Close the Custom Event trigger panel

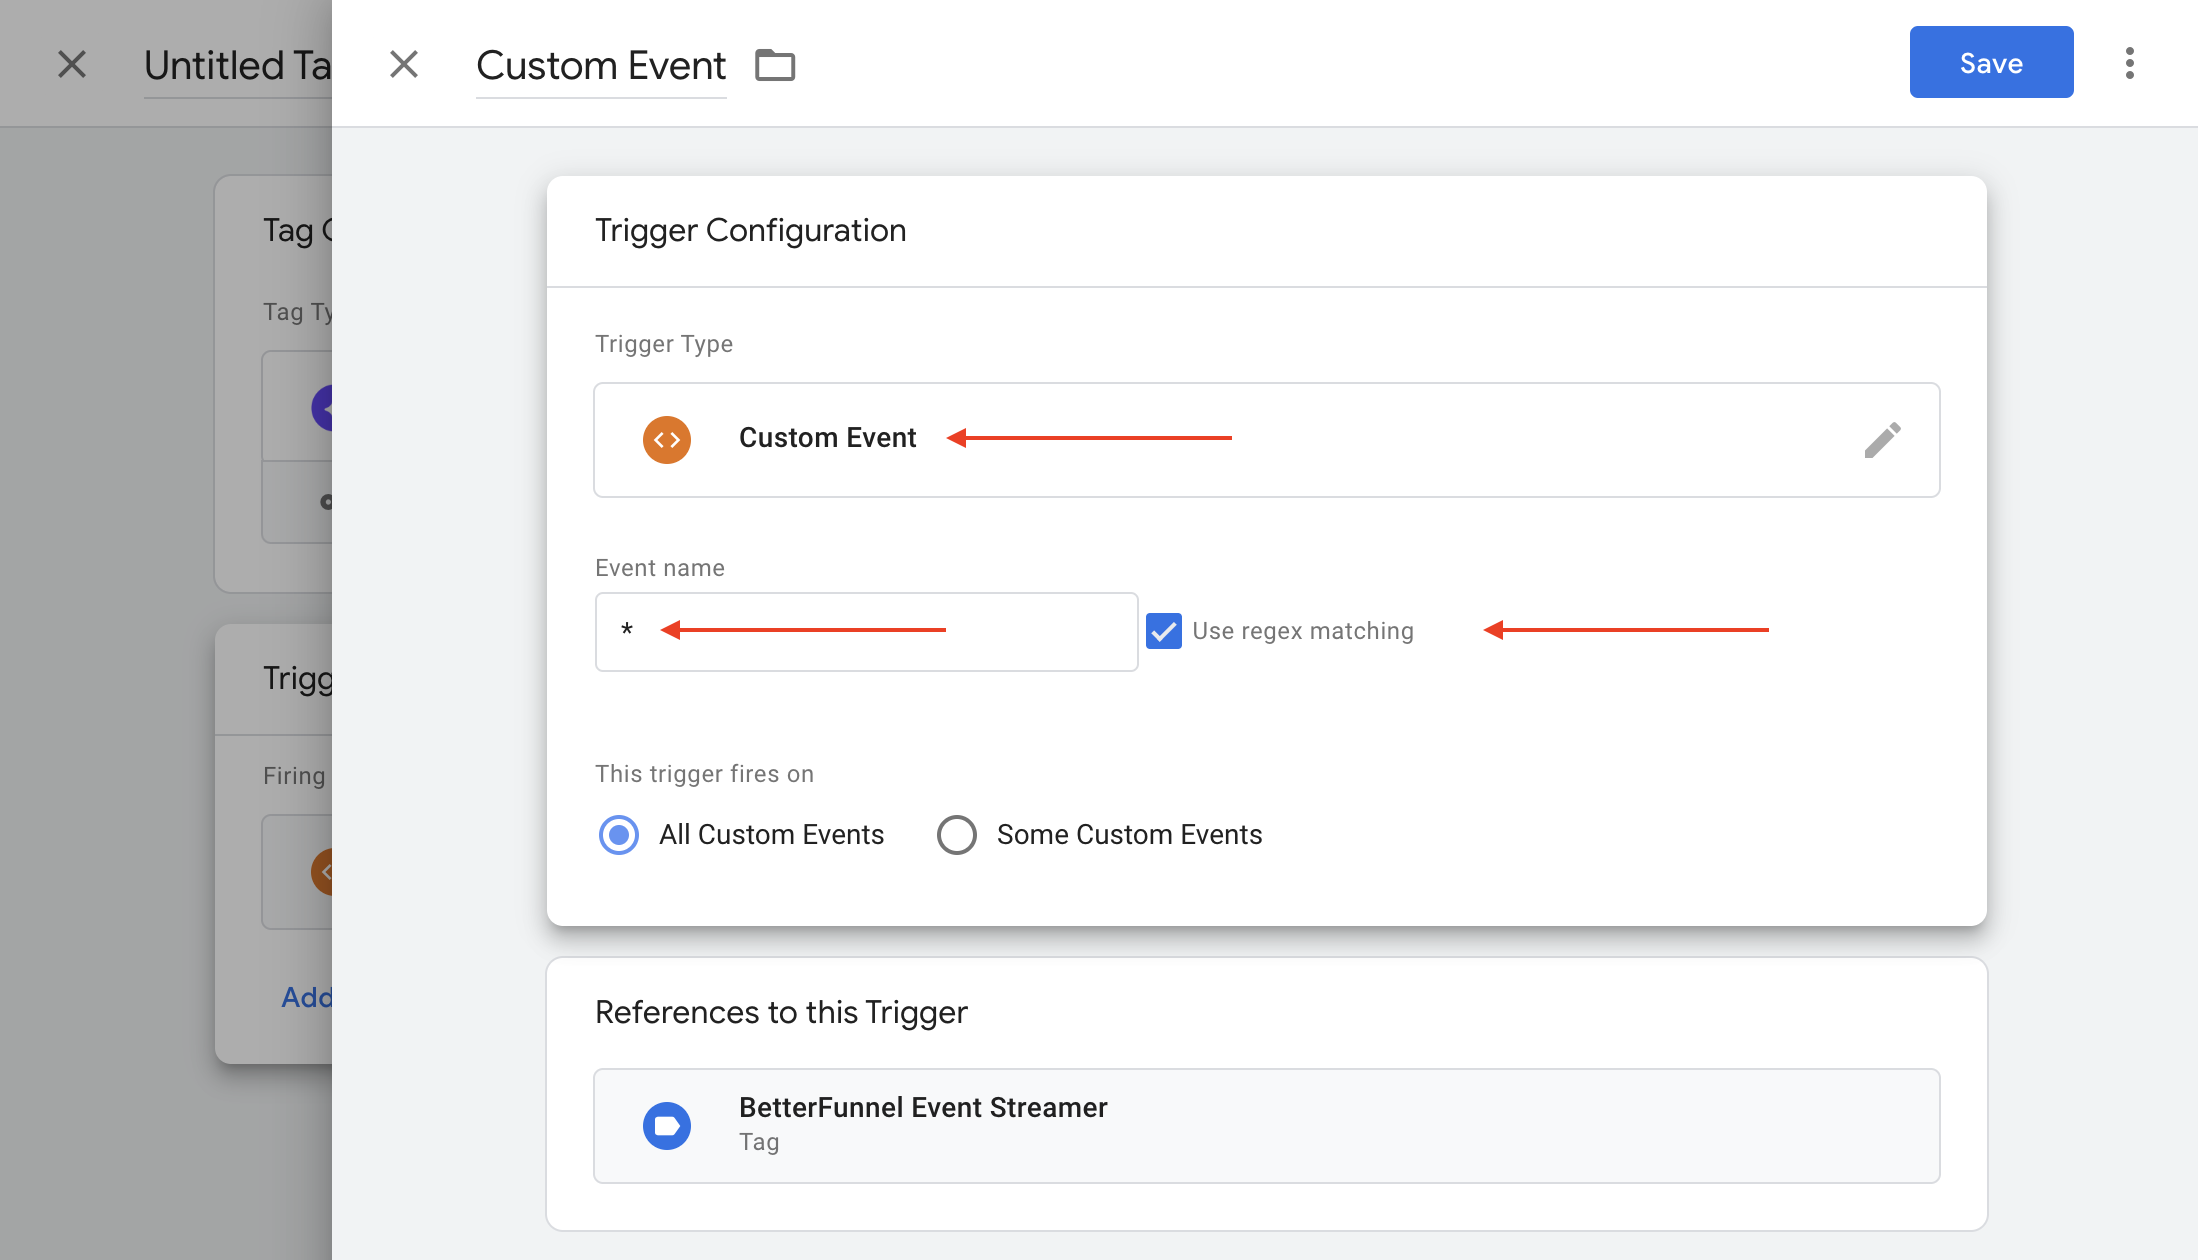coord(404,65)
